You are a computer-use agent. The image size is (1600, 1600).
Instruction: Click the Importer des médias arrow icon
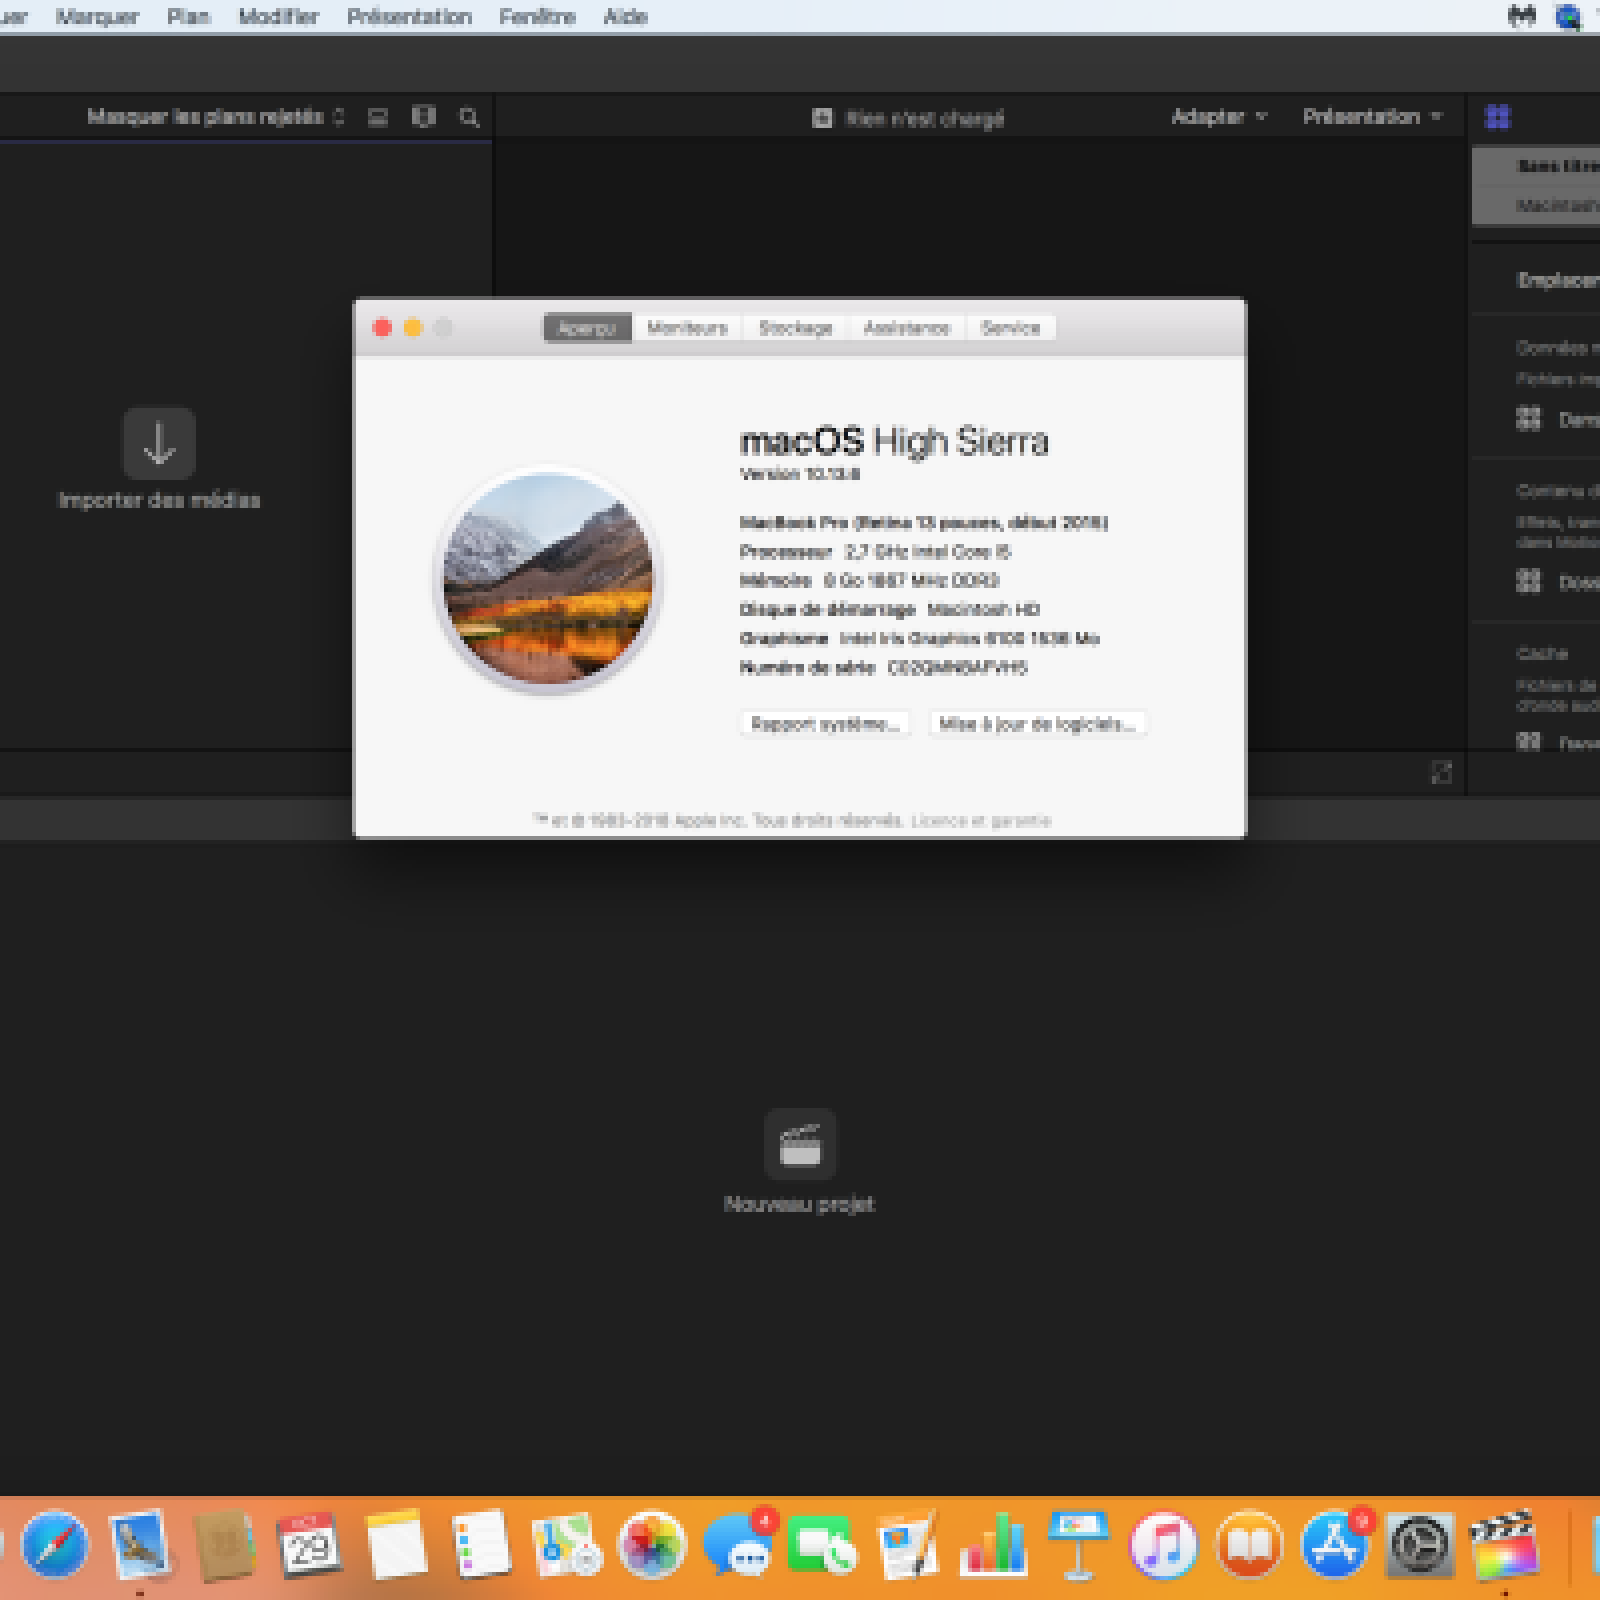[x=159, y=443]
